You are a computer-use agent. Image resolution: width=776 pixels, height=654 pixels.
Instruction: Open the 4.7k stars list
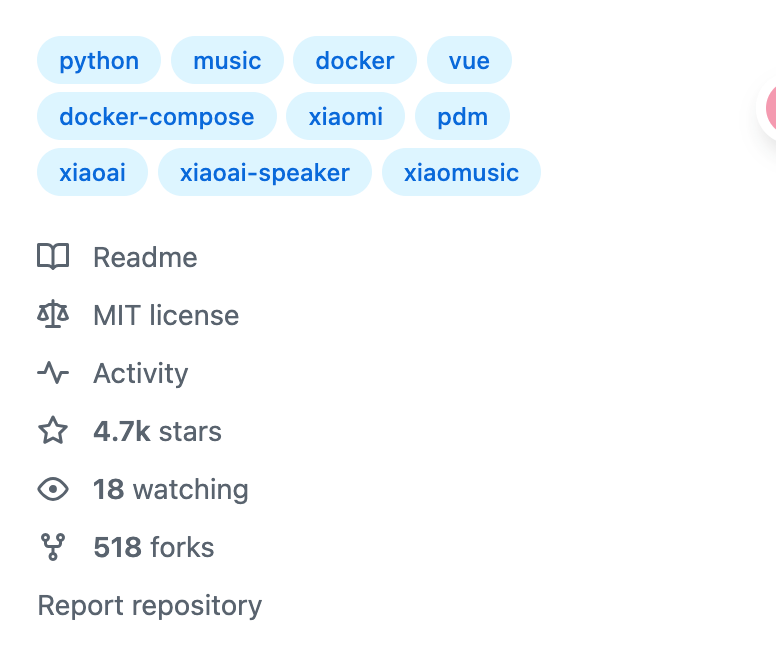pos(157,431)
